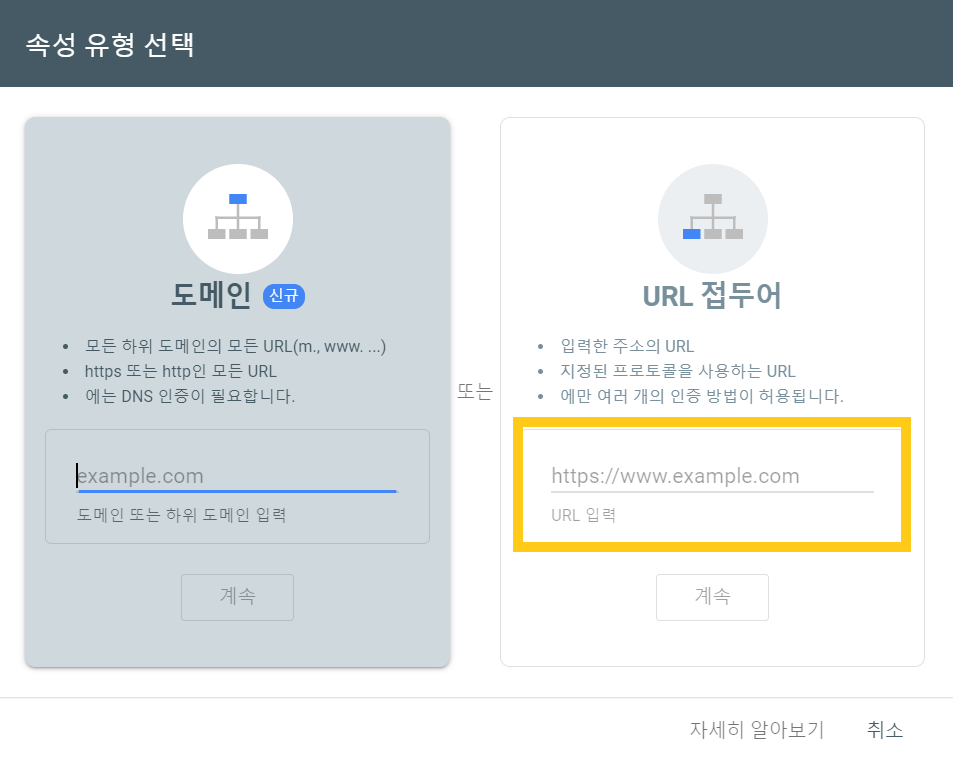Click bullet text https 또는 http인 모든 URL
953x762 pixels.
(181, 371)
